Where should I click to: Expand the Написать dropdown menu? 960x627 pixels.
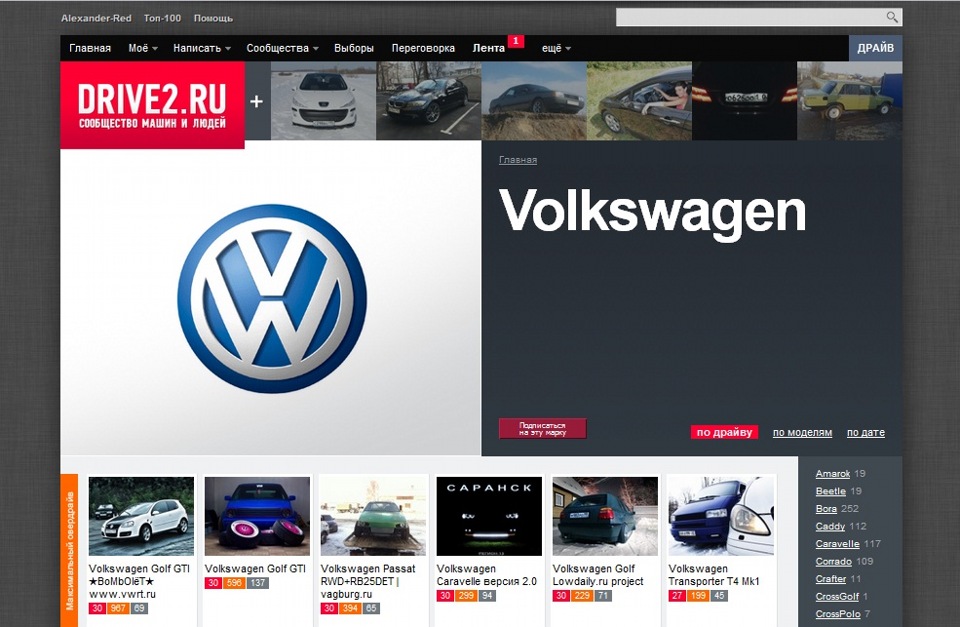tap(201, 48)
